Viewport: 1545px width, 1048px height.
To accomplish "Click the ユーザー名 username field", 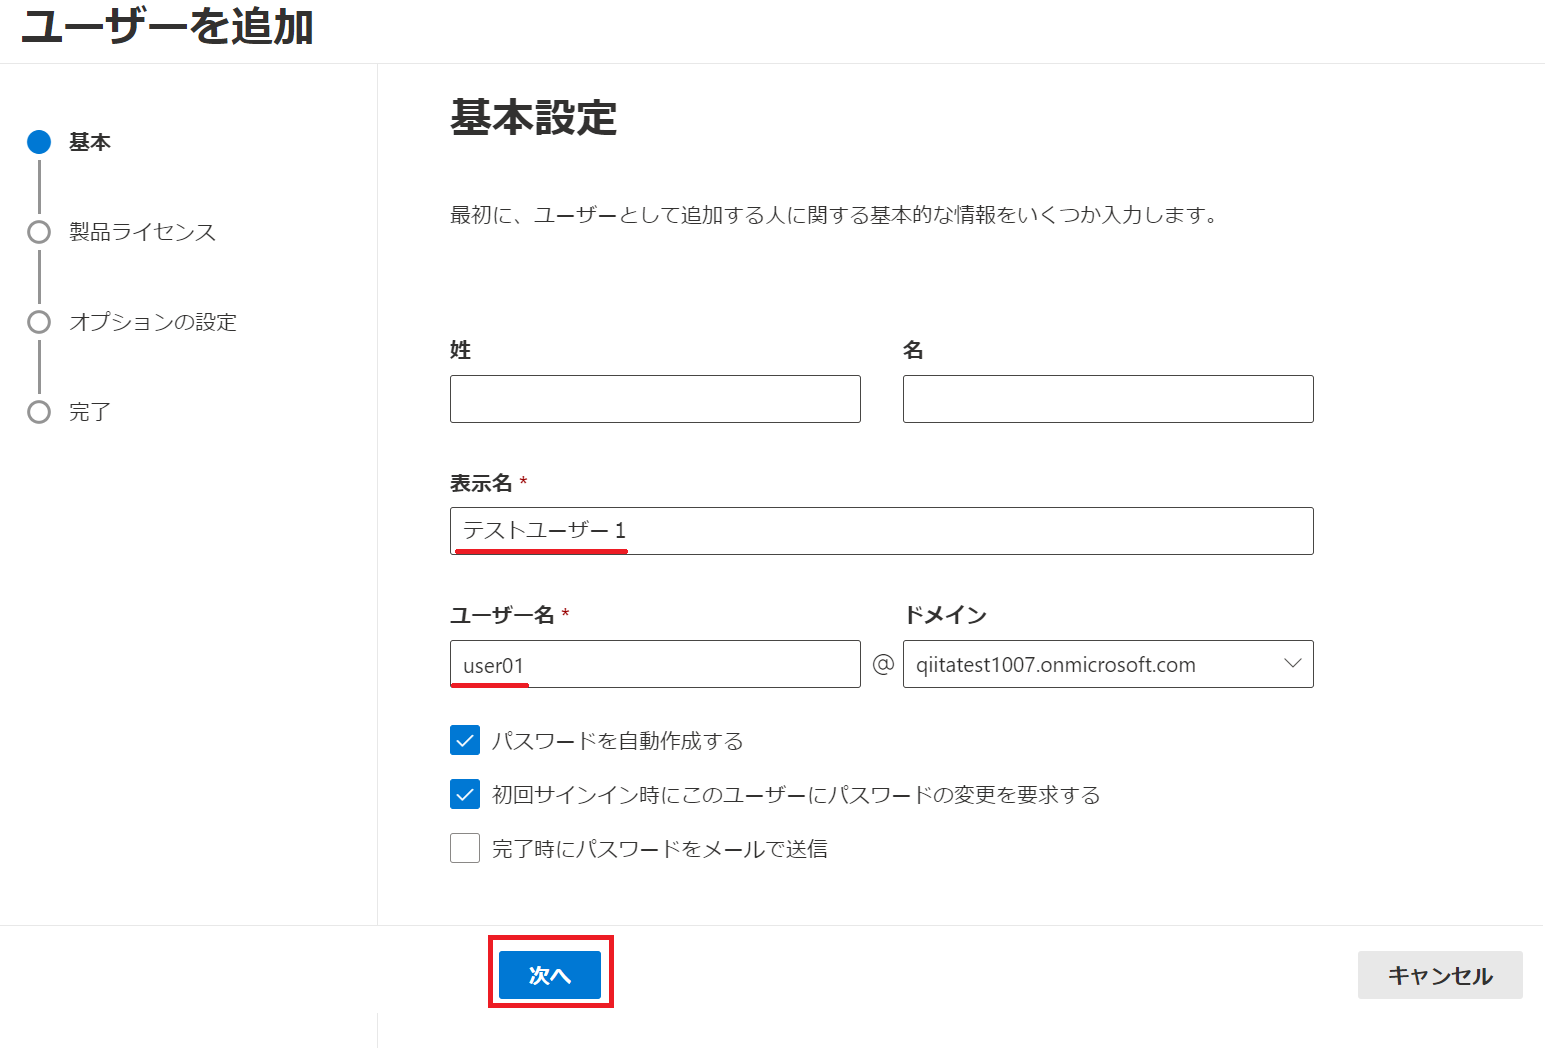I will (x=655, y=664).
